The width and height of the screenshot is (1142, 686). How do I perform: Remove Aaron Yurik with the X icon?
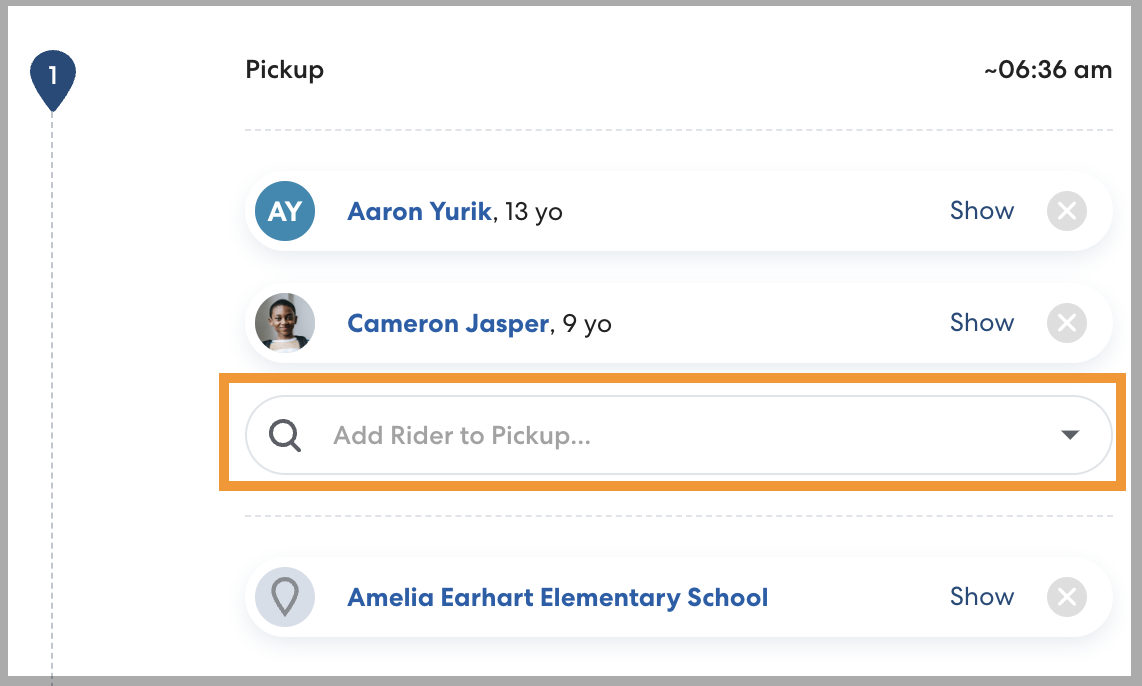pyautogui.click(x=1067, y=211)
